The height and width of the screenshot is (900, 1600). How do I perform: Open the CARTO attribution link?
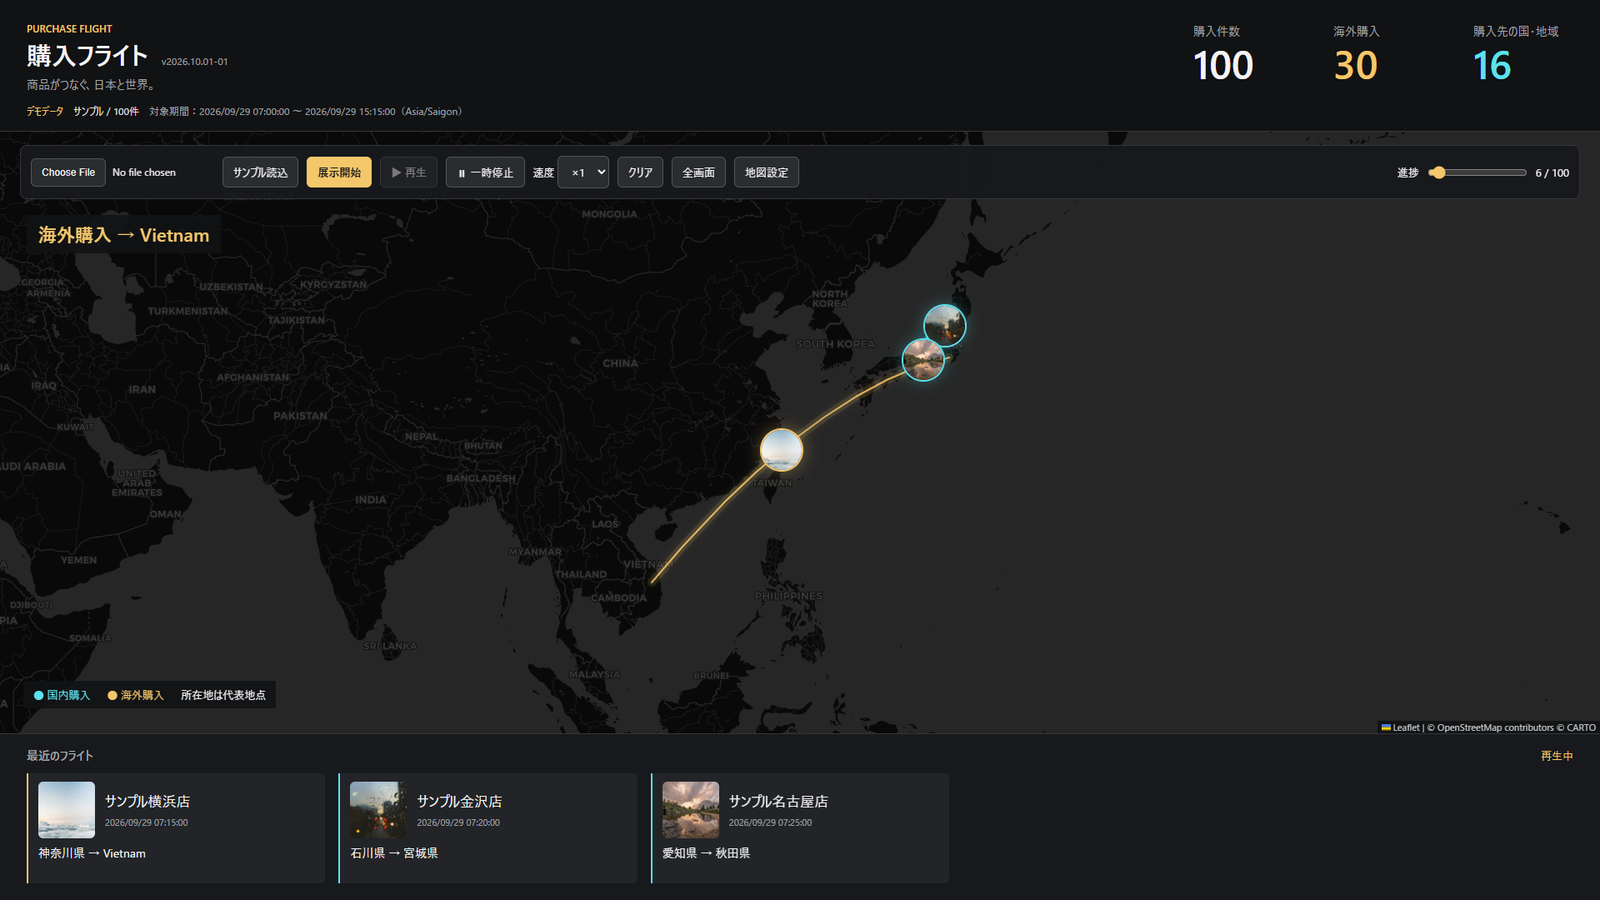pos(1581,727)
